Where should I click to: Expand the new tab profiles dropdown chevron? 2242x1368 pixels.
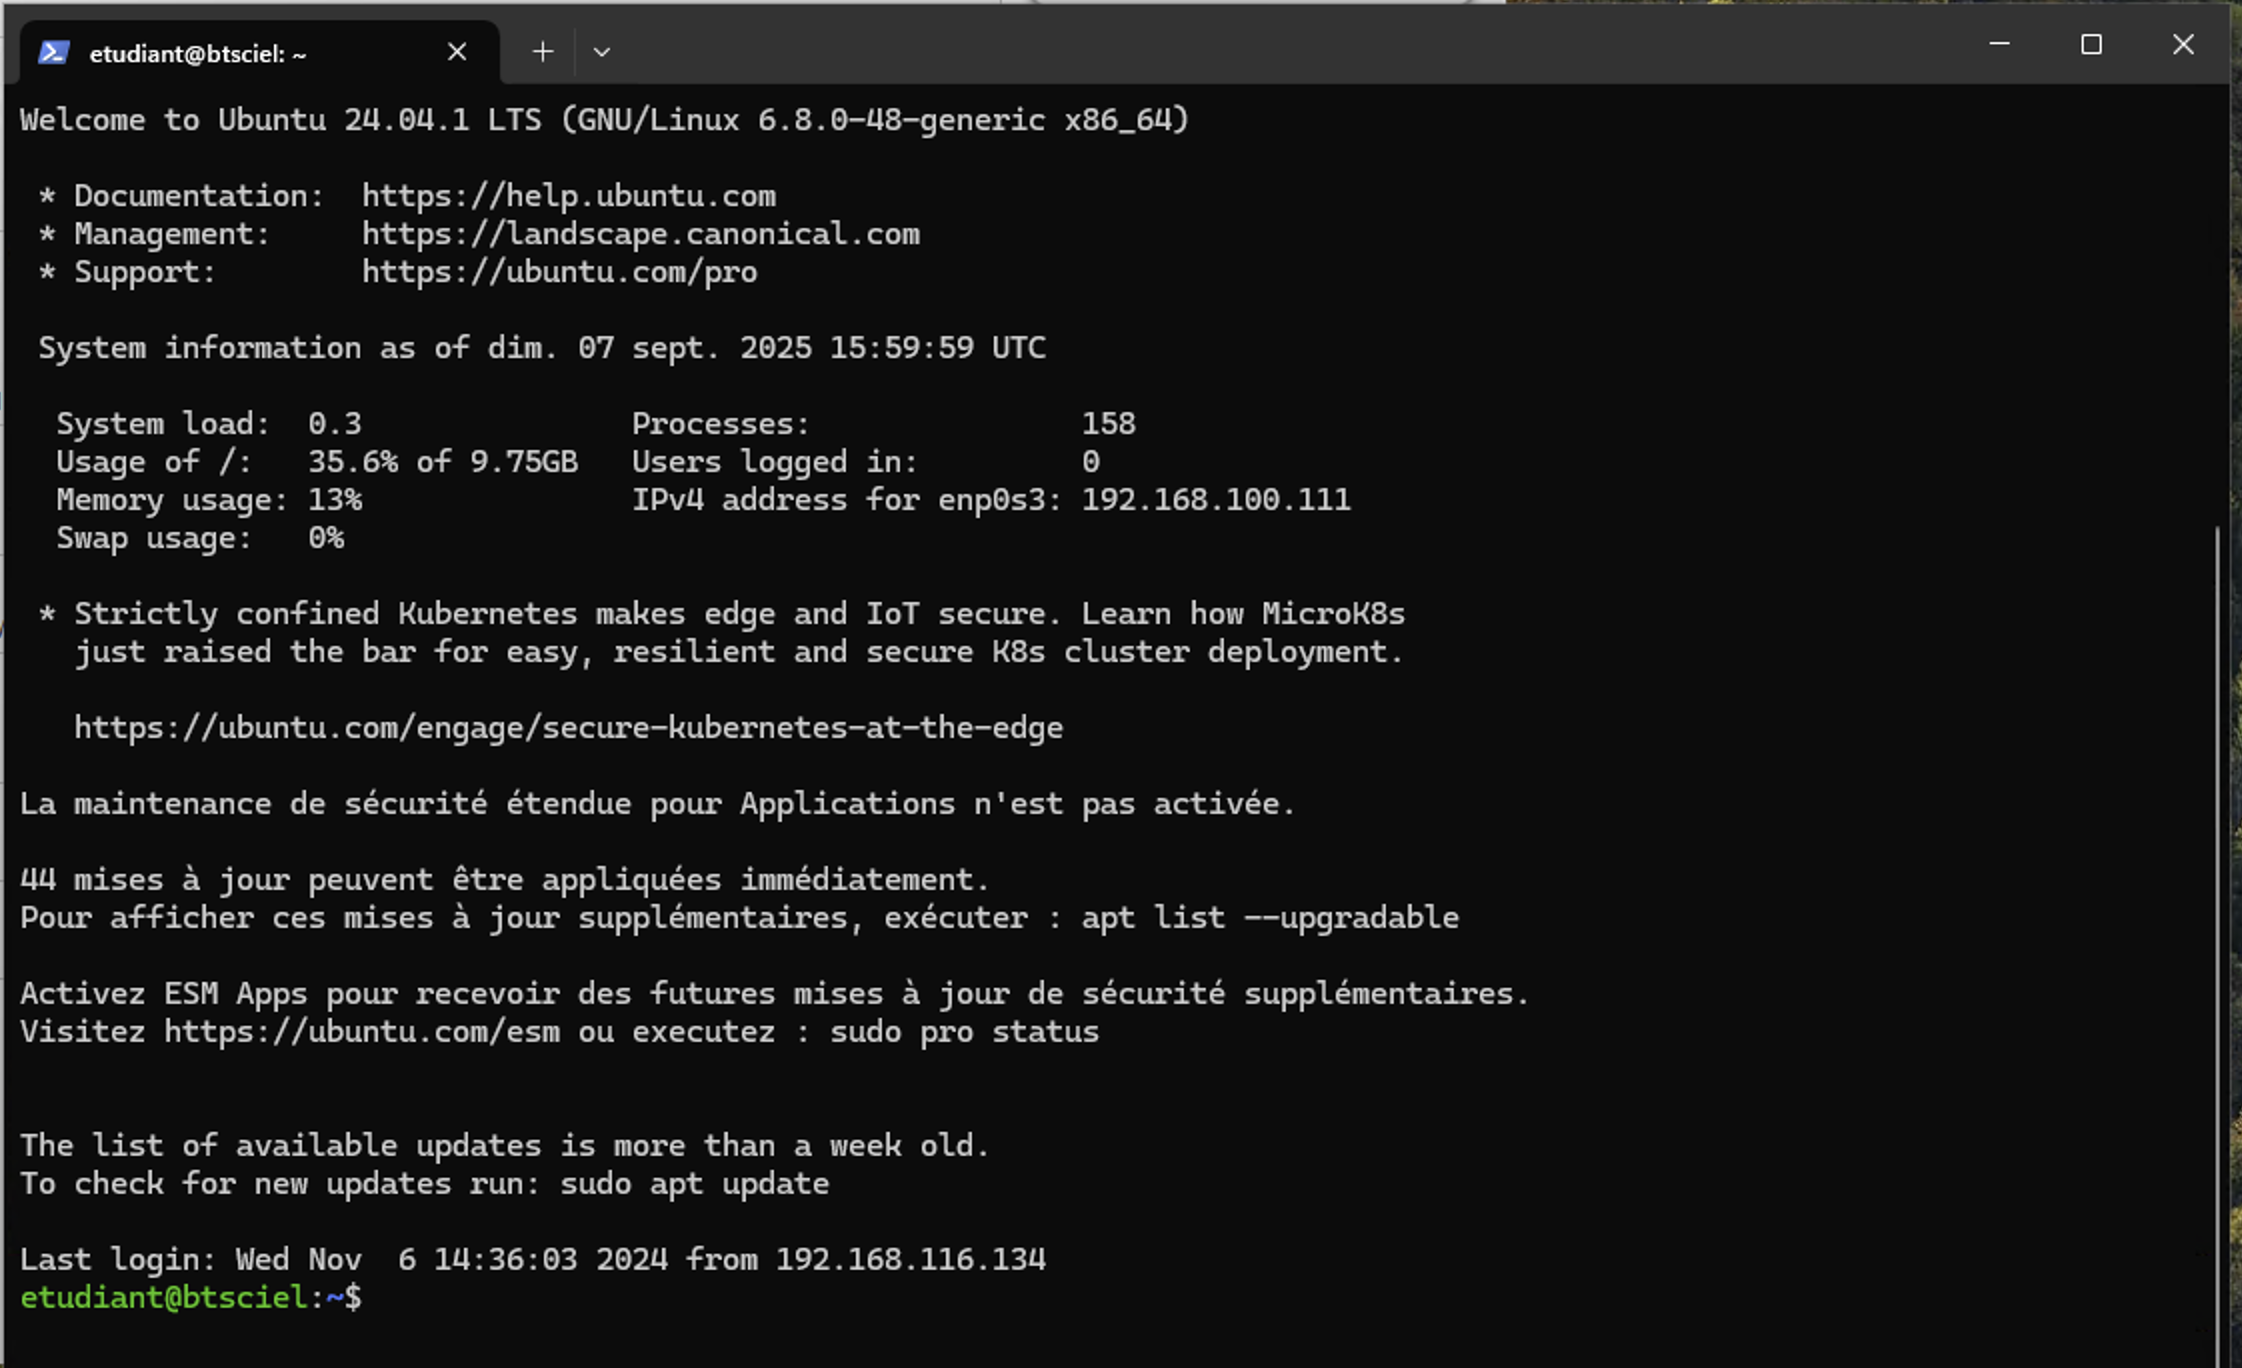[x=601, y=52]
